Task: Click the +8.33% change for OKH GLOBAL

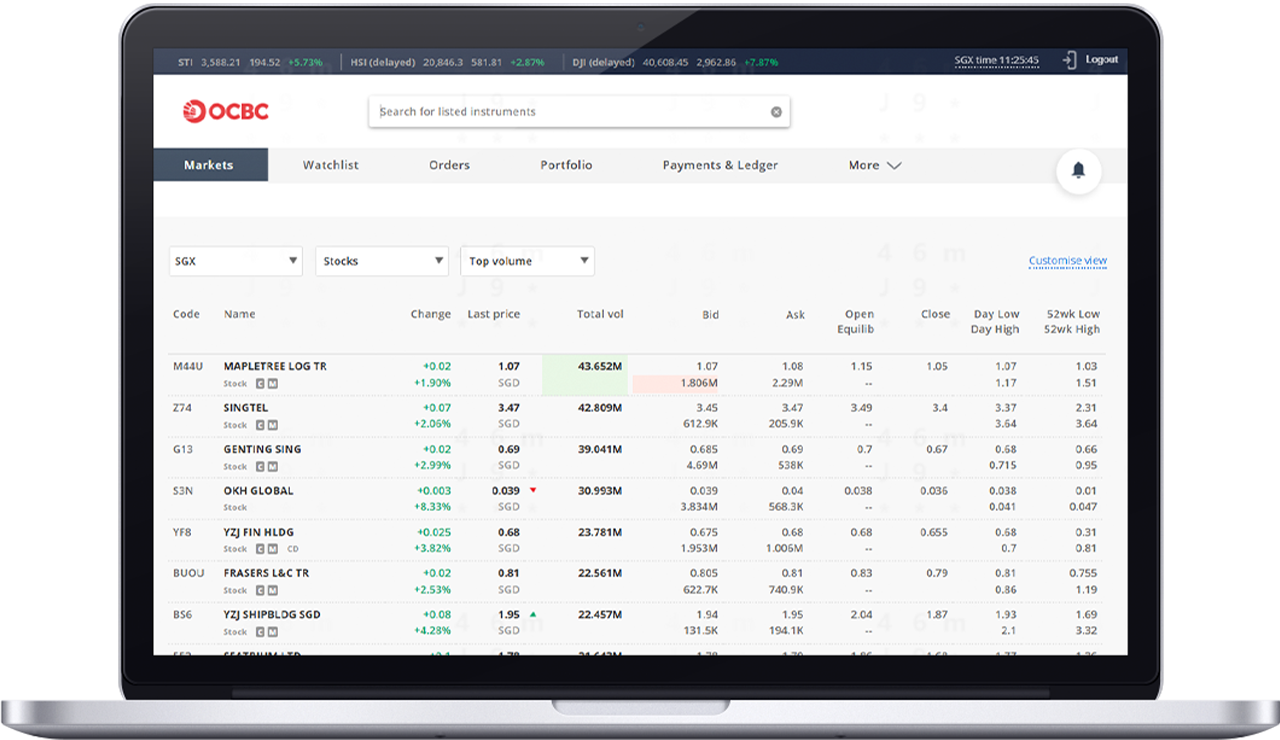Action: click(434, 507)
